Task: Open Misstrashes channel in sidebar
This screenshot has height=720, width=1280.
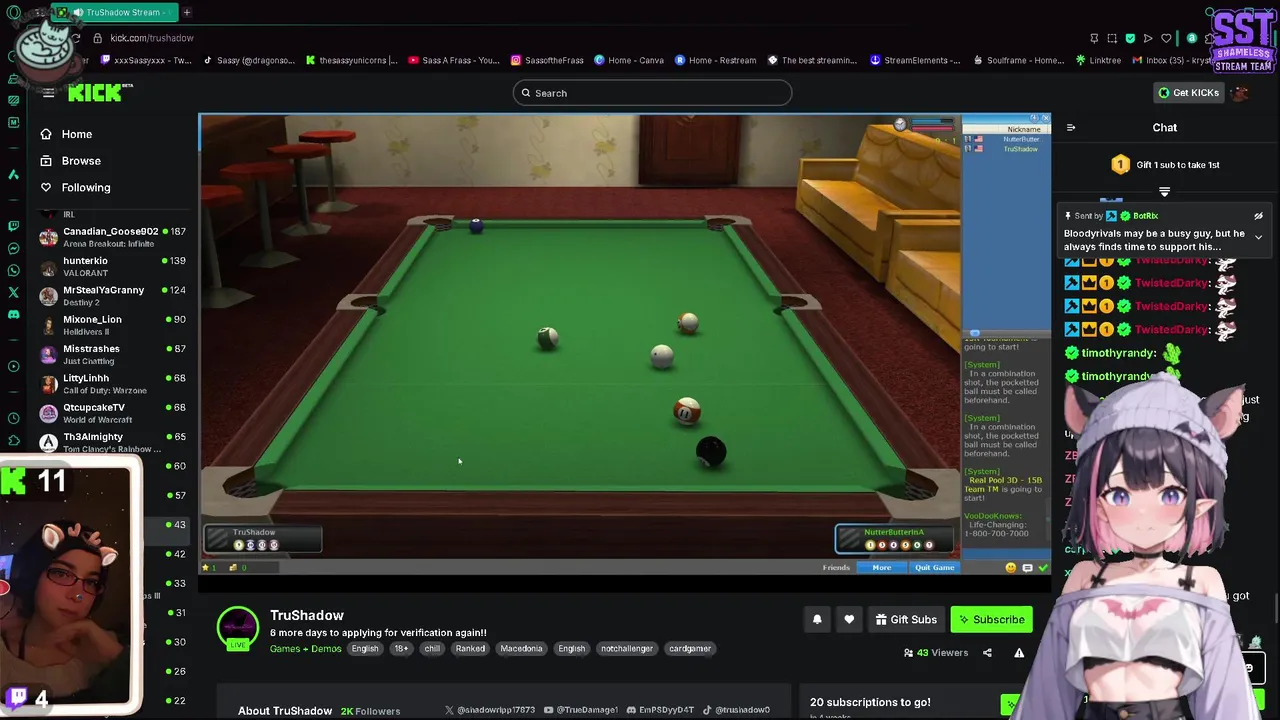Action: click(x=112, y=354)
